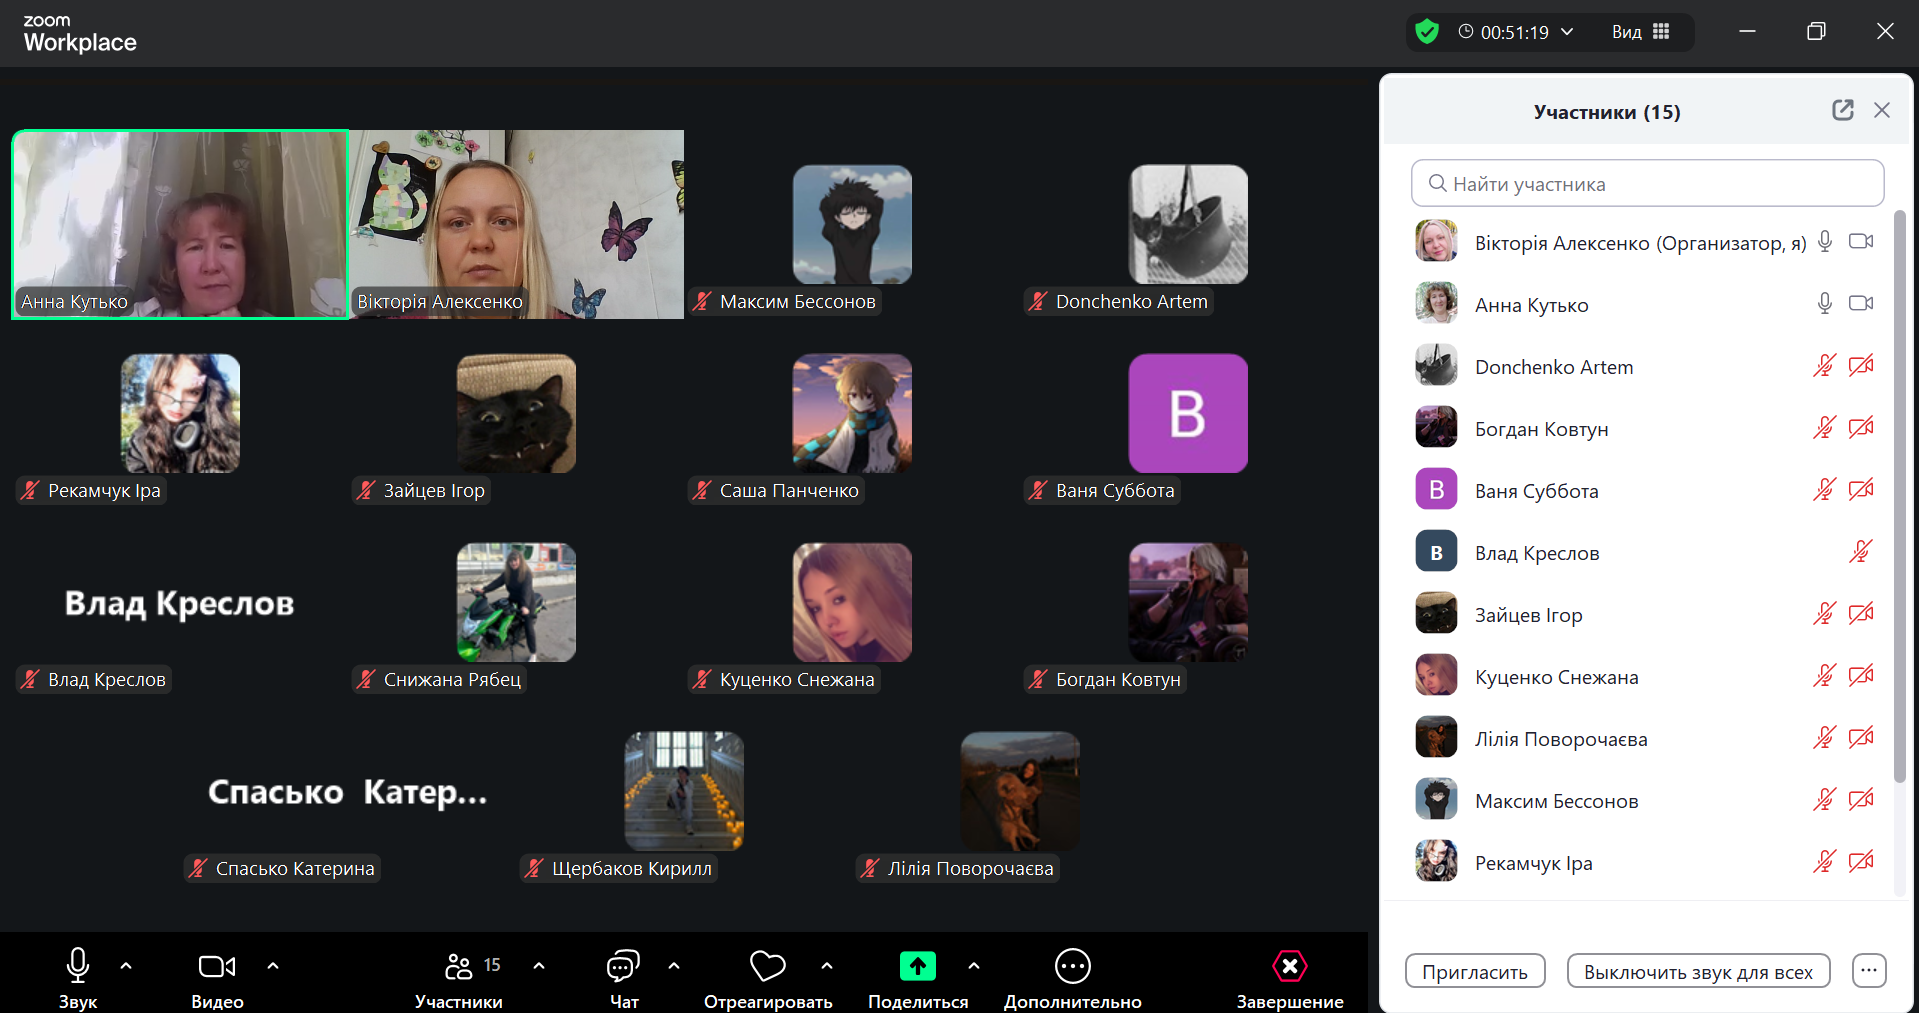Click the green Share screen icon
This screenshot has height=1013, width=1919.
click(x=917, y=966)
